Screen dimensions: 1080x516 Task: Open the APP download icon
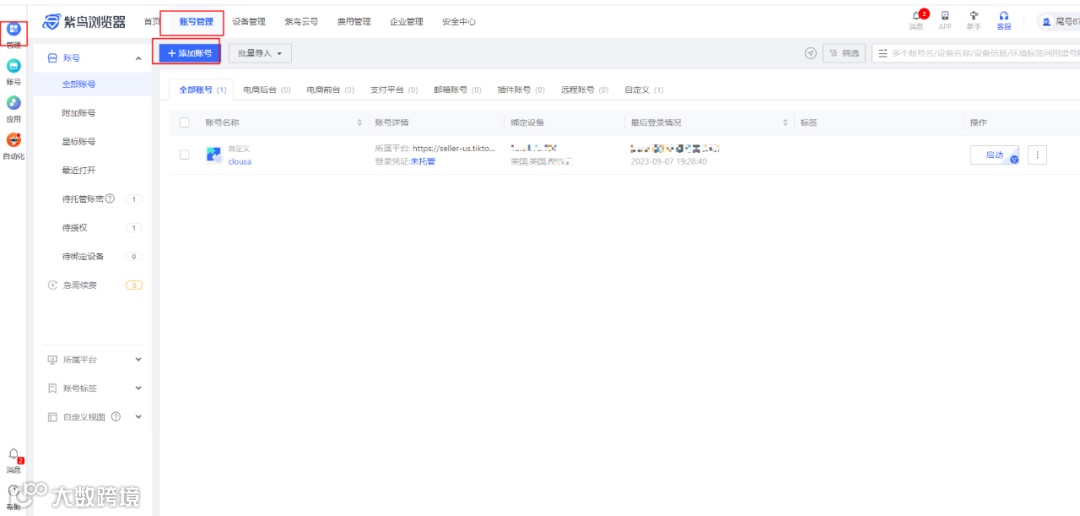click(x=945, y=20)
